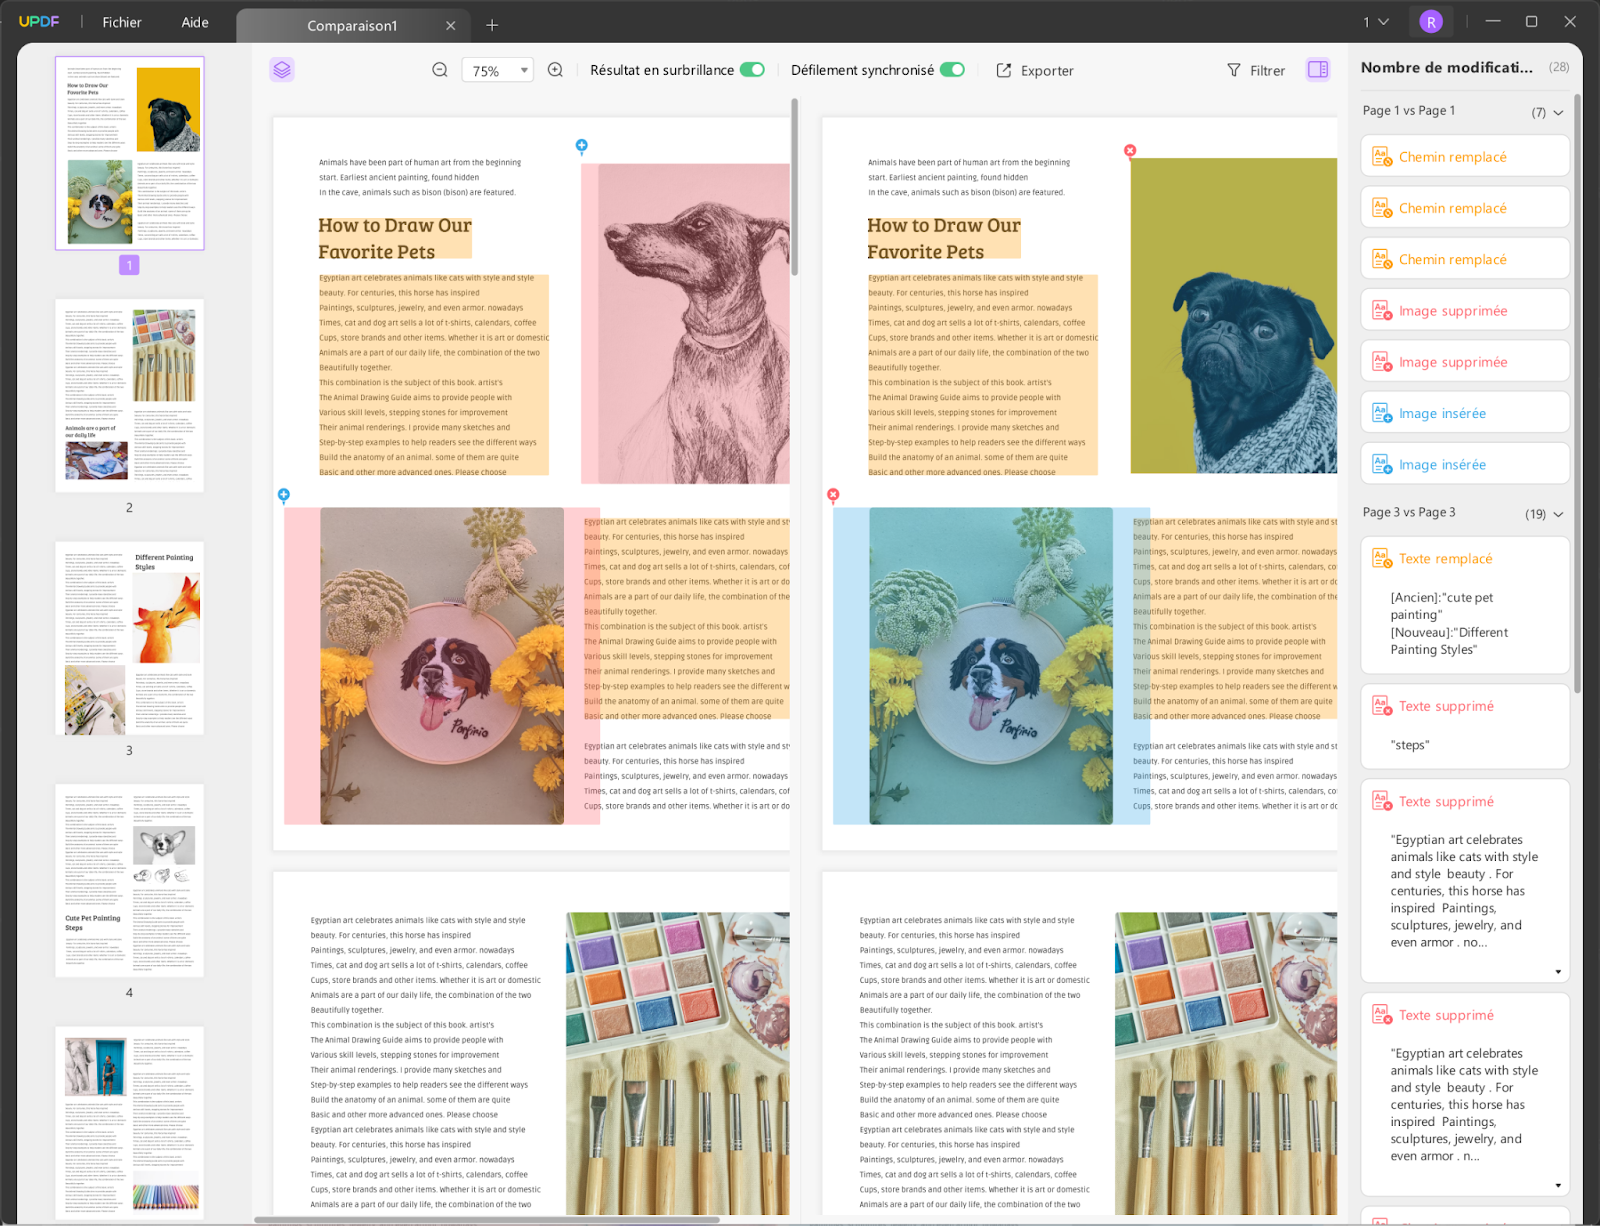This screenshot has height=1226, width=1600.
Task: Click the user avatar R icon
Action: coord(1431,22)
